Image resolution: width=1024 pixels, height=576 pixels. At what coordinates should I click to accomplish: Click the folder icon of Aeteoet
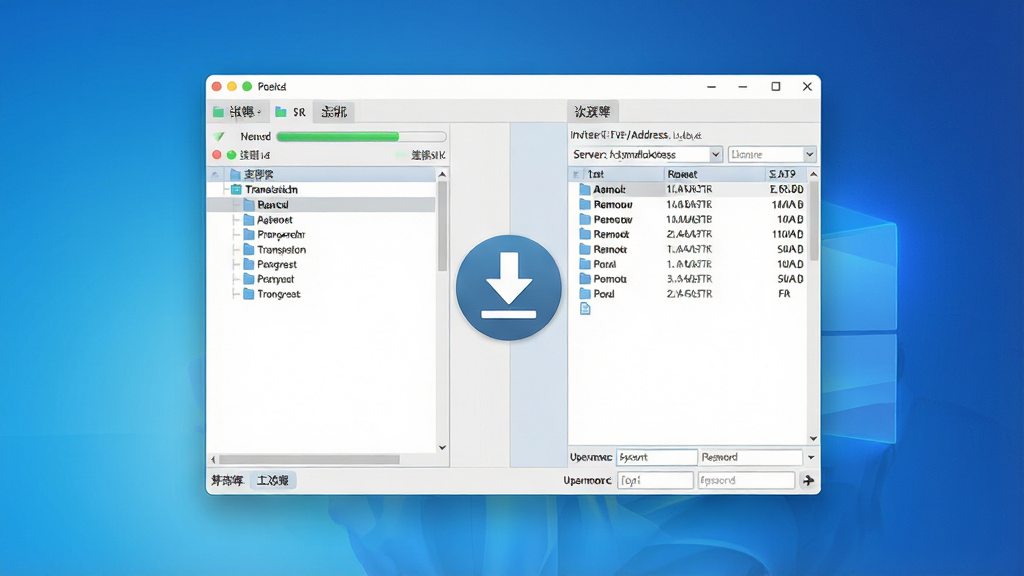tap(249, 219)
